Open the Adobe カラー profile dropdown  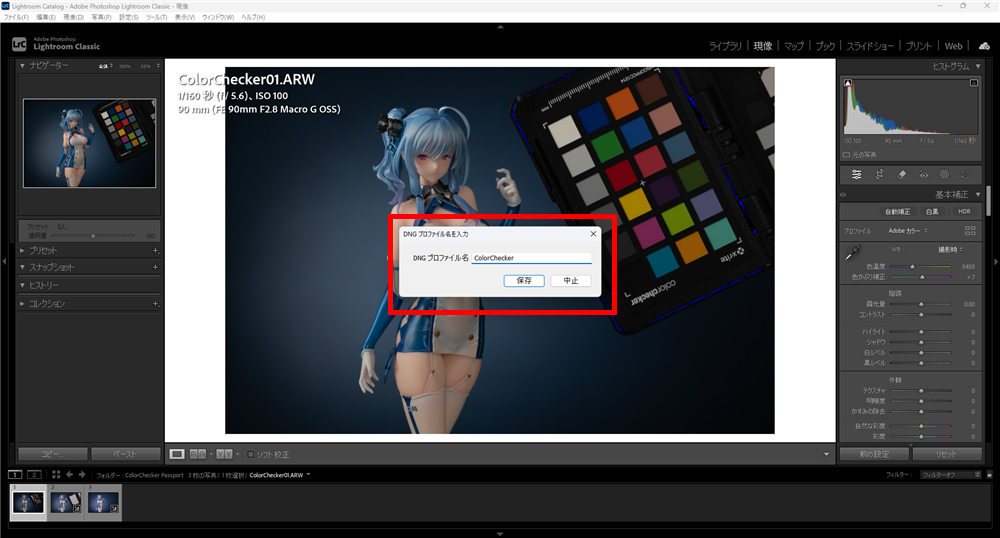tap(908, 231)
